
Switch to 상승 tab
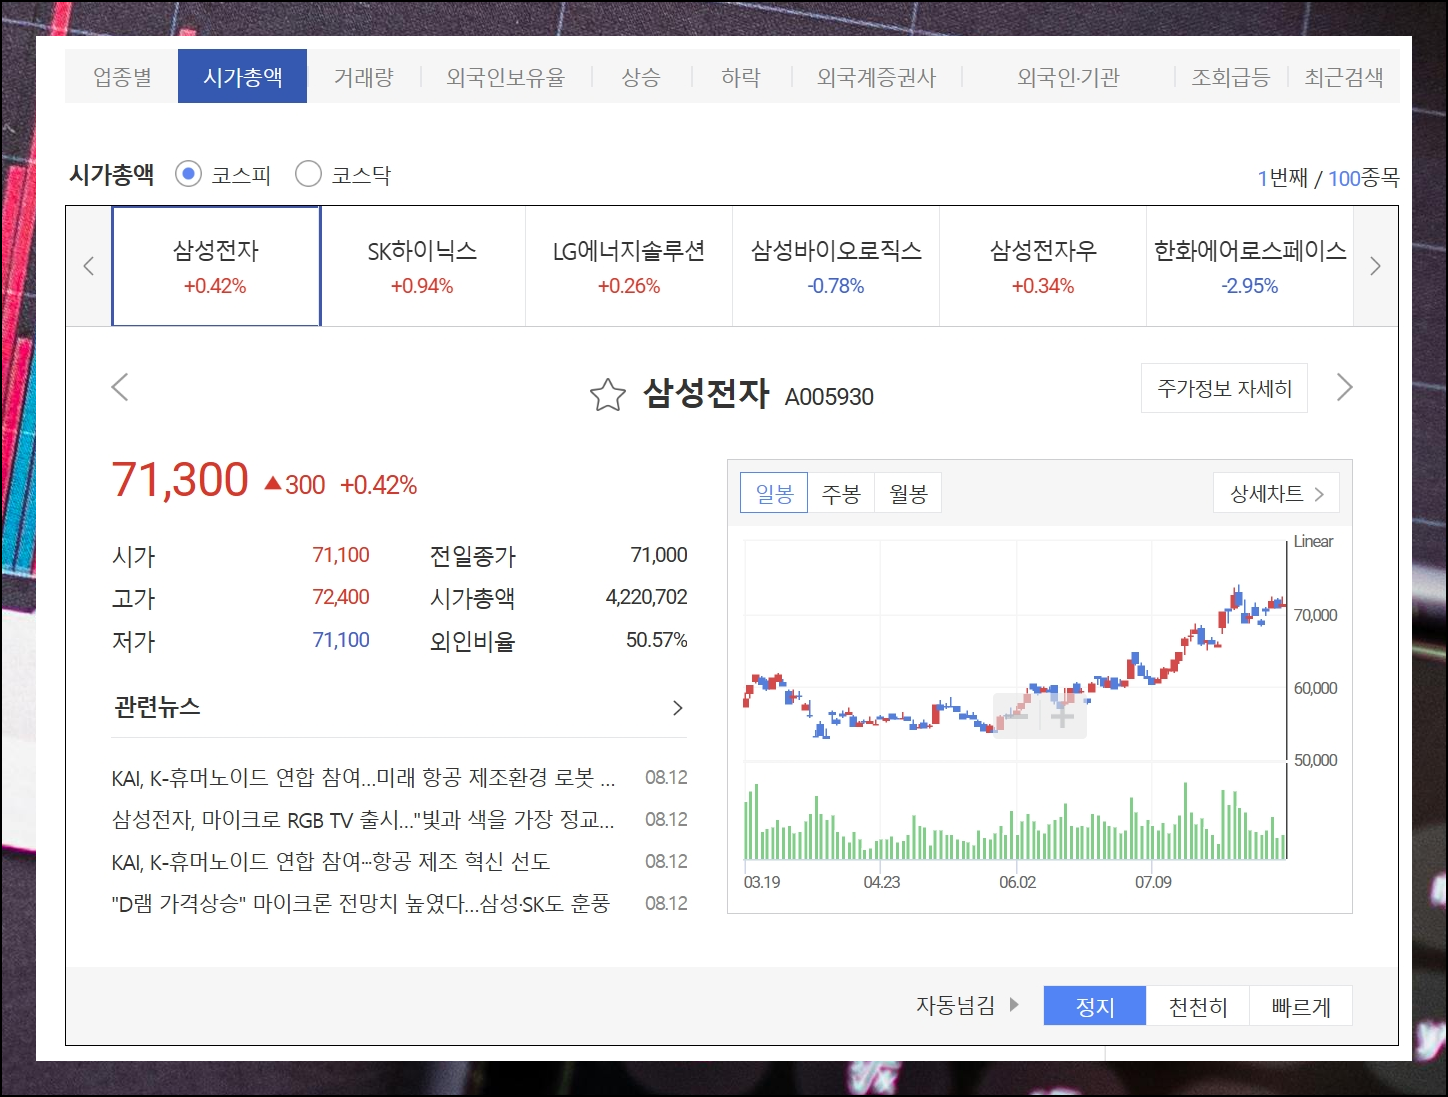[x=641, y=77]
